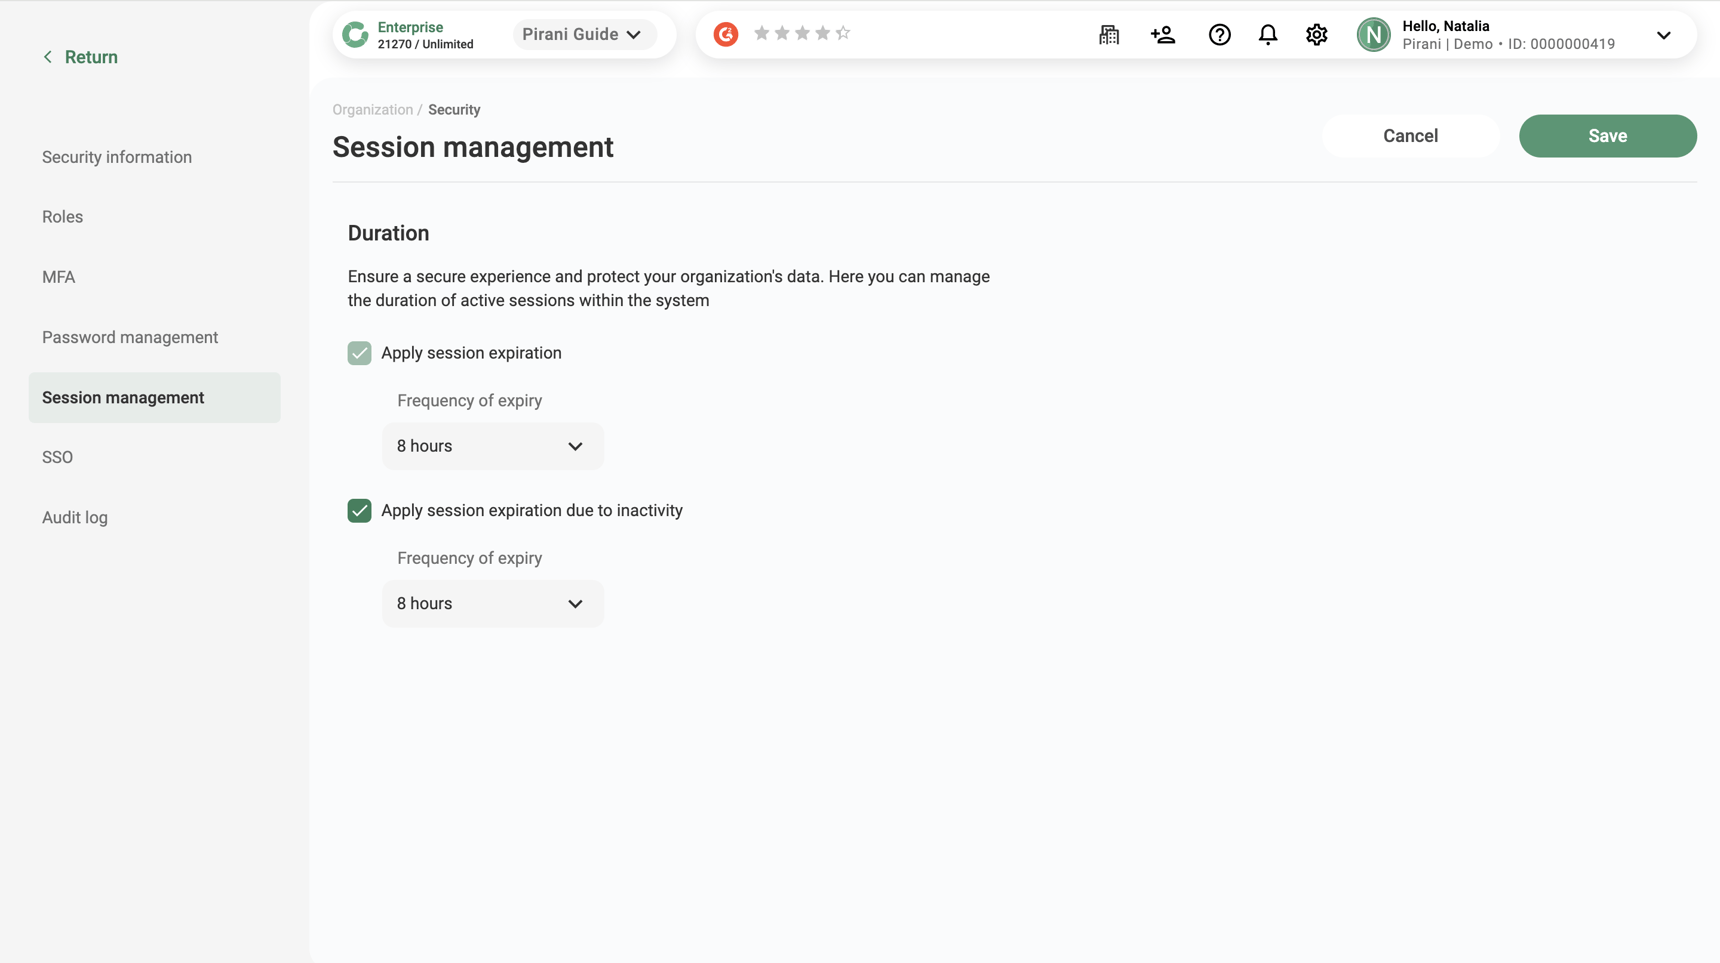
Task: Click the fifth rating star
Action: 843,33
